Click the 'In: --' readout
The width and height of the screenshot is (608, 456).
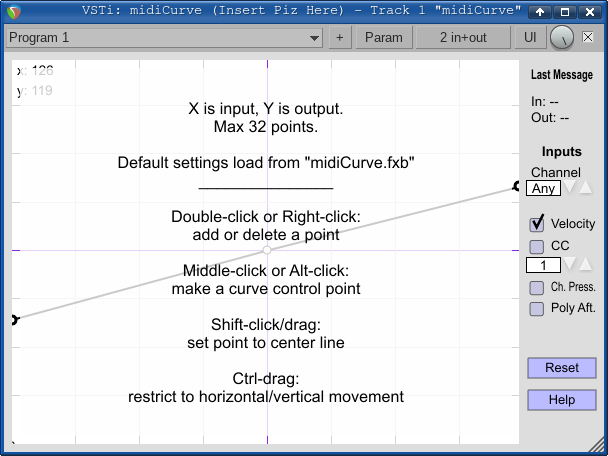(545, 102)
